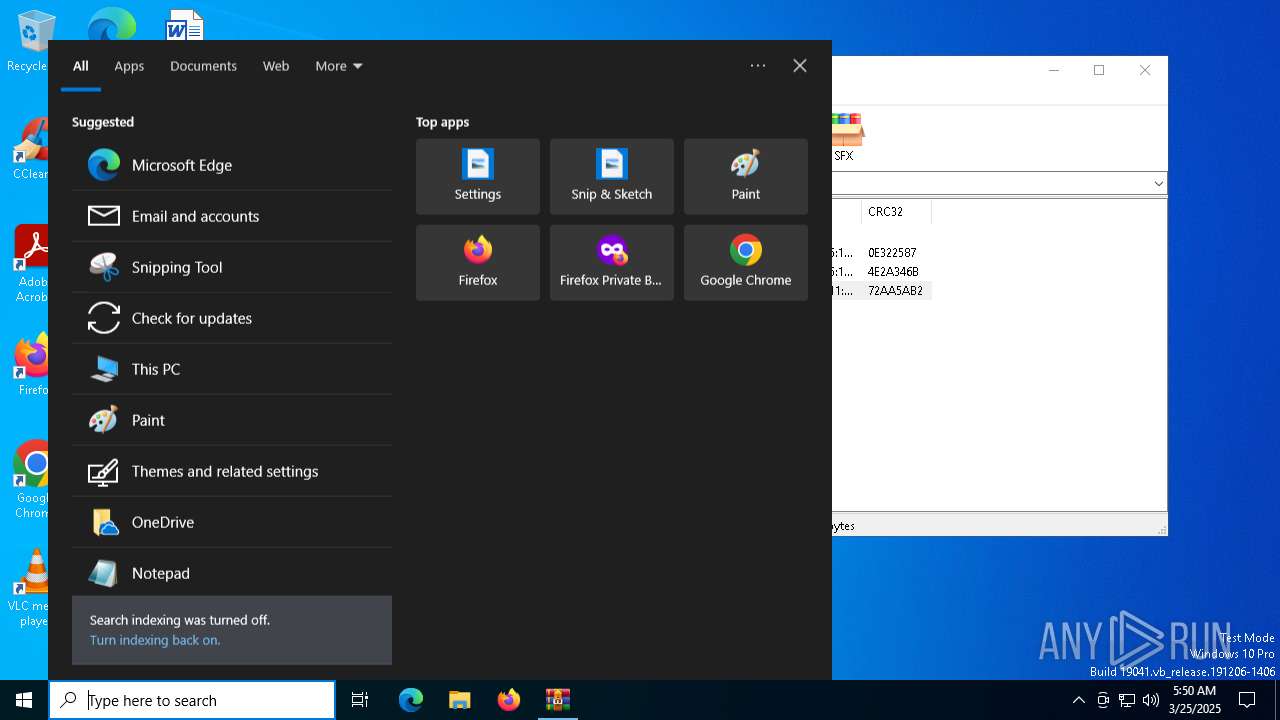Image resolution: width=1280 pixels, height=720 pixels.
Task: Click Turn indexing back on link
Action: pyautogui.click(x=155, y=640)
